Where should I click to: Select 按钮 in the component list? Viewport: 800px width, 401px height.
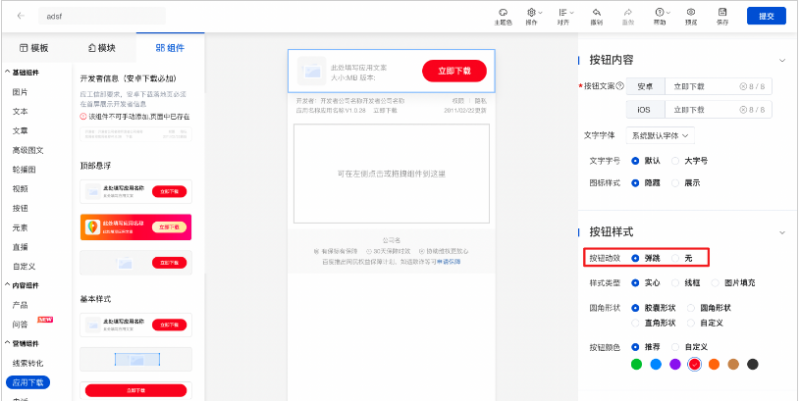(x=20, y=208)
